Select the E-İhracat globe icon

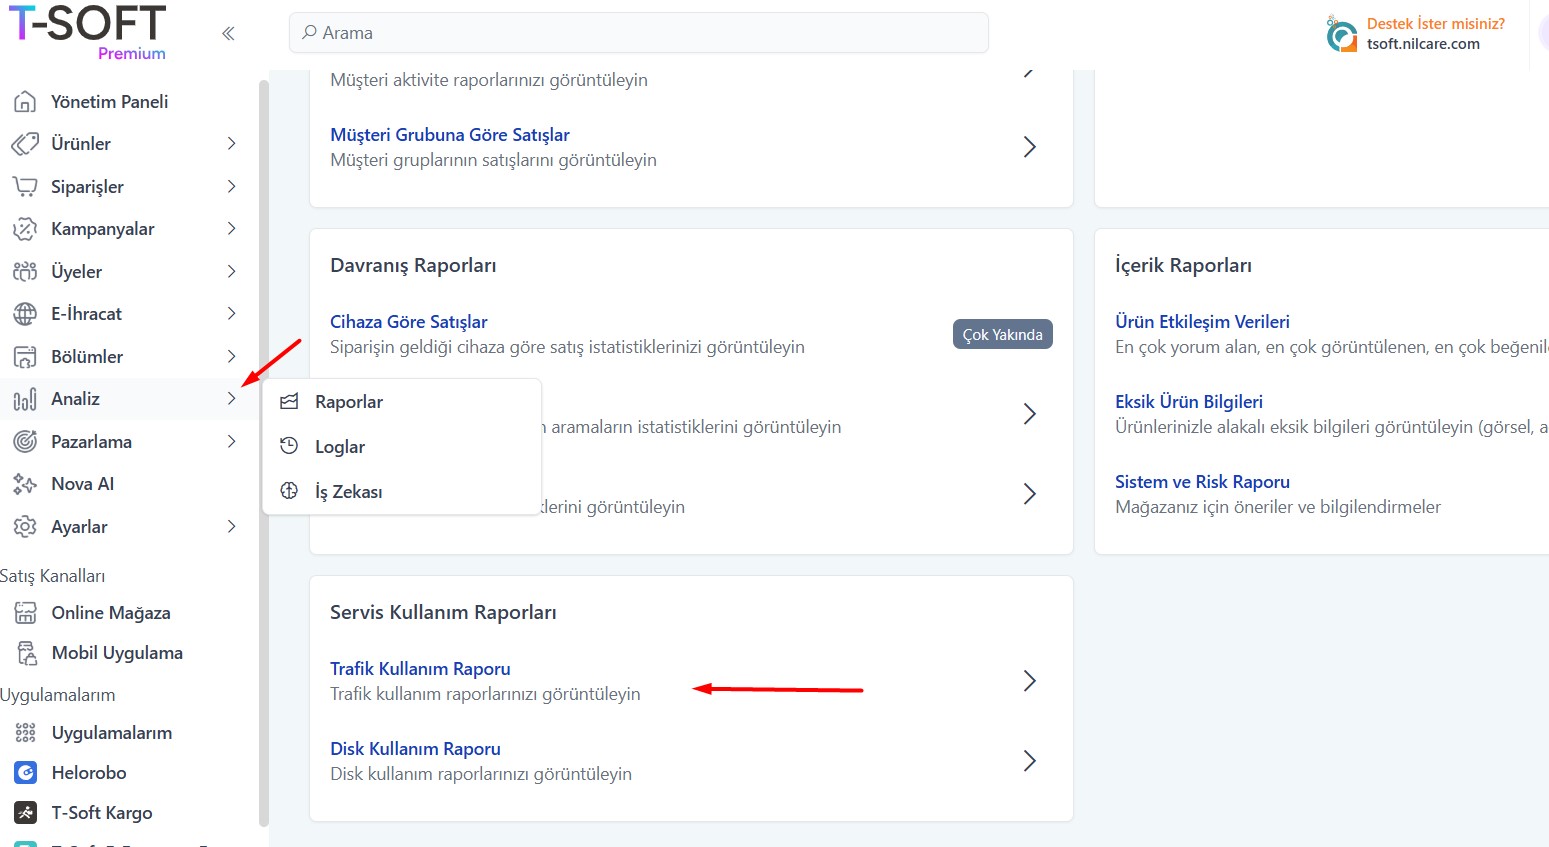[25, 313]
